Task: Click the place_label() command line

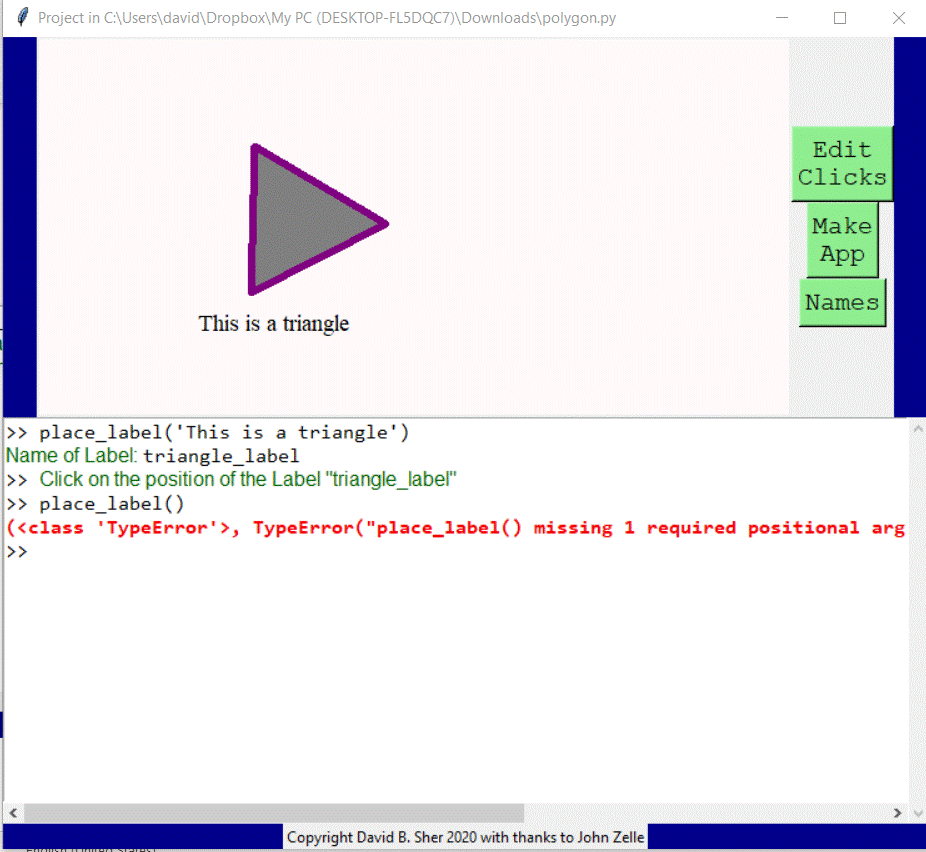Action: point(96,504)
